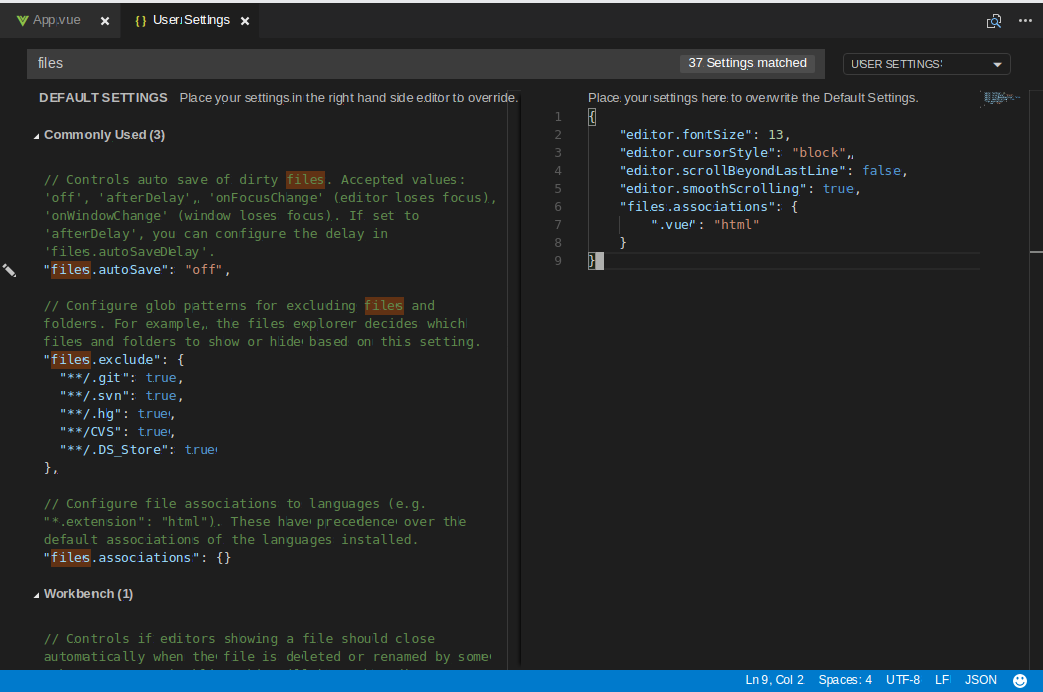This screenshot has height=692, width=1043.
Task: Click the Vue logo on the App.vue tab
Action: point(23,19)
